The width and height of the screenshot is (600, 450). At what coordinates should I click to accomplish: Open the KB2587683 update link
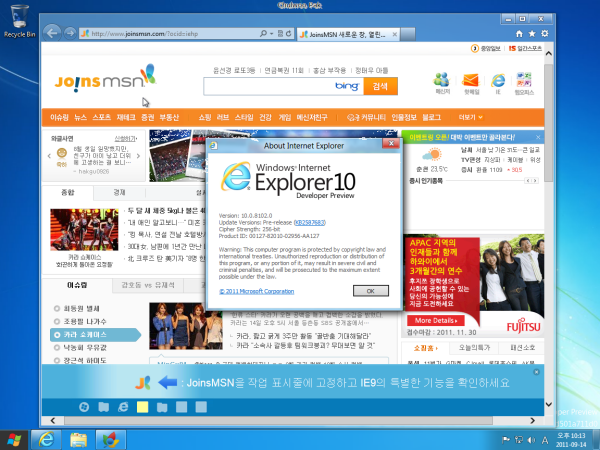tap(310, 222)
